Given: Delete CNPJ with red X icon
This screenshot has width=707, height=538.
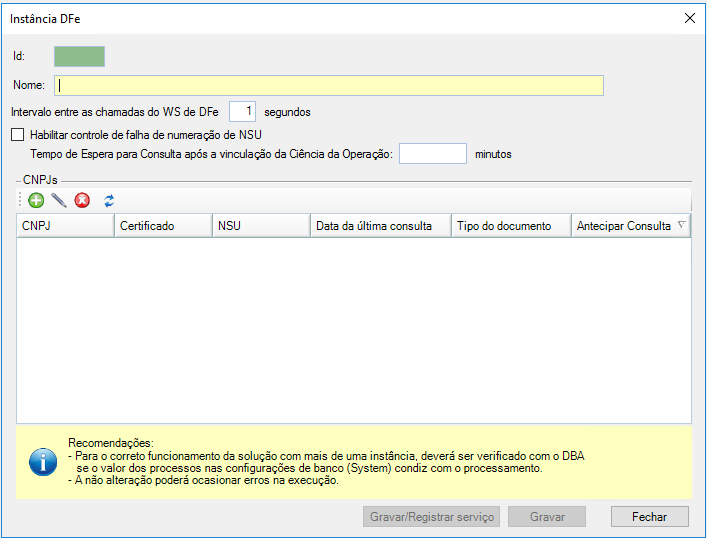Looking at the screenshot, I should click(82, 200).
